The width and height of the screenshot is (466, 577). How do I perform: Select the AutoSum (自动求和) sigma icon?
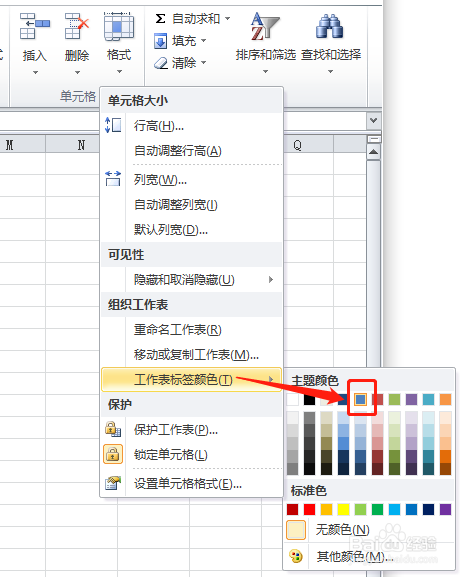[160, 18]
